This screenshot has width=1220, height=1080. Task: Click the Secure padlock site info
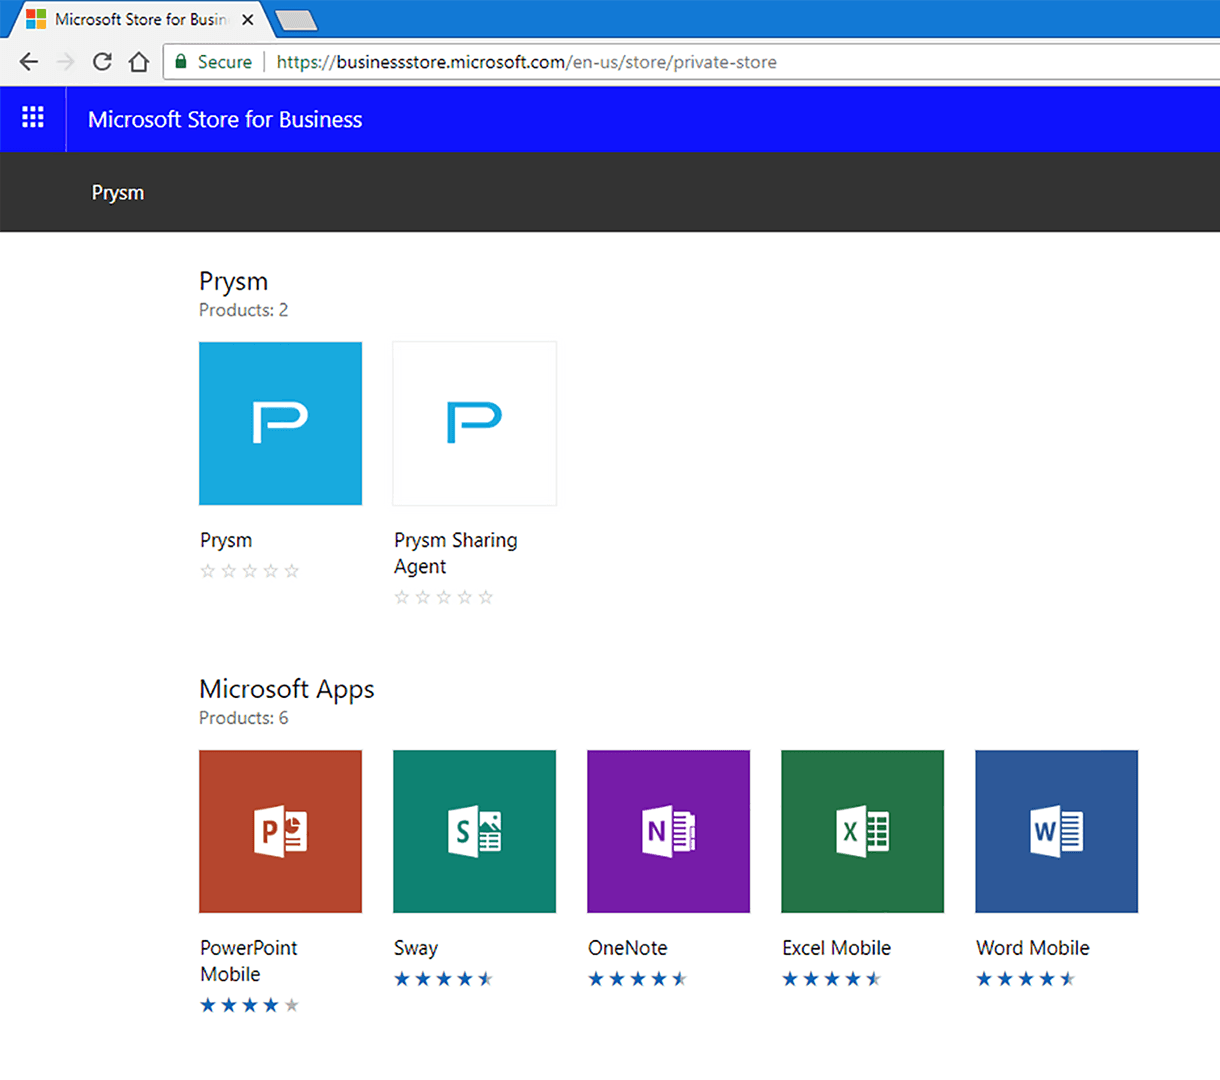click(213, 62)
